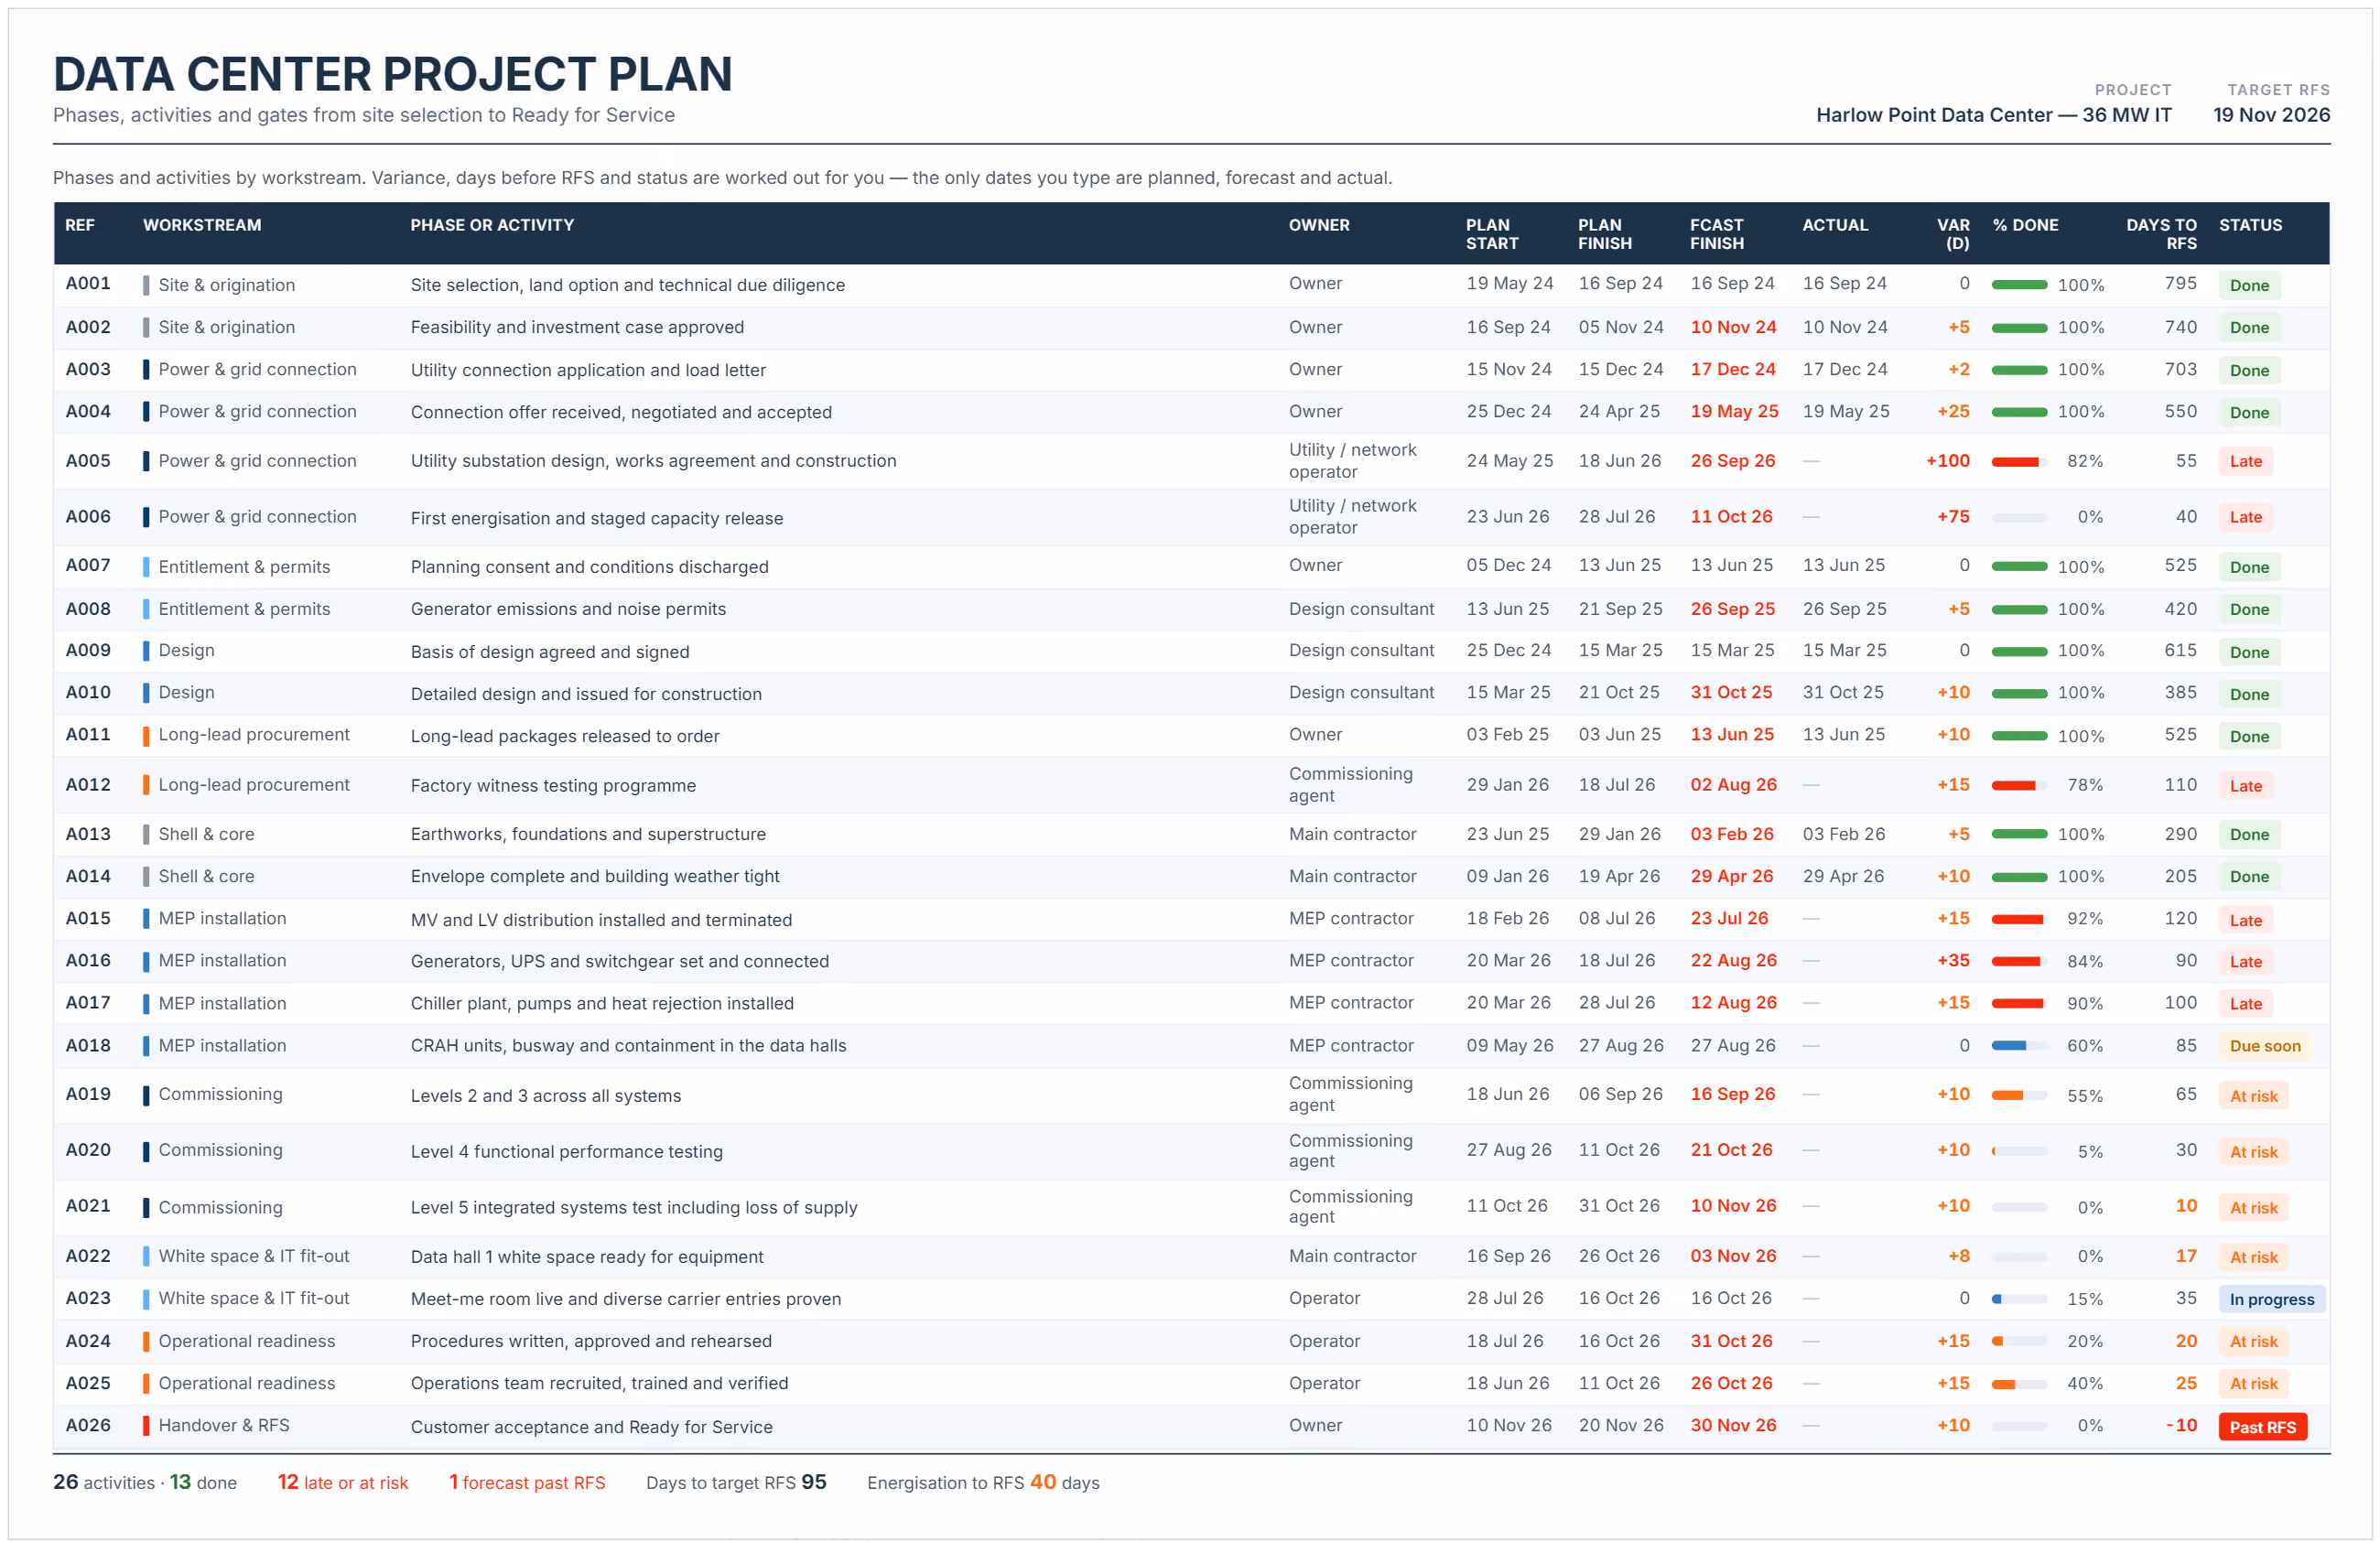
Task: Click 'Customer acceptance and Ready for Service'
Action: 591,1427
